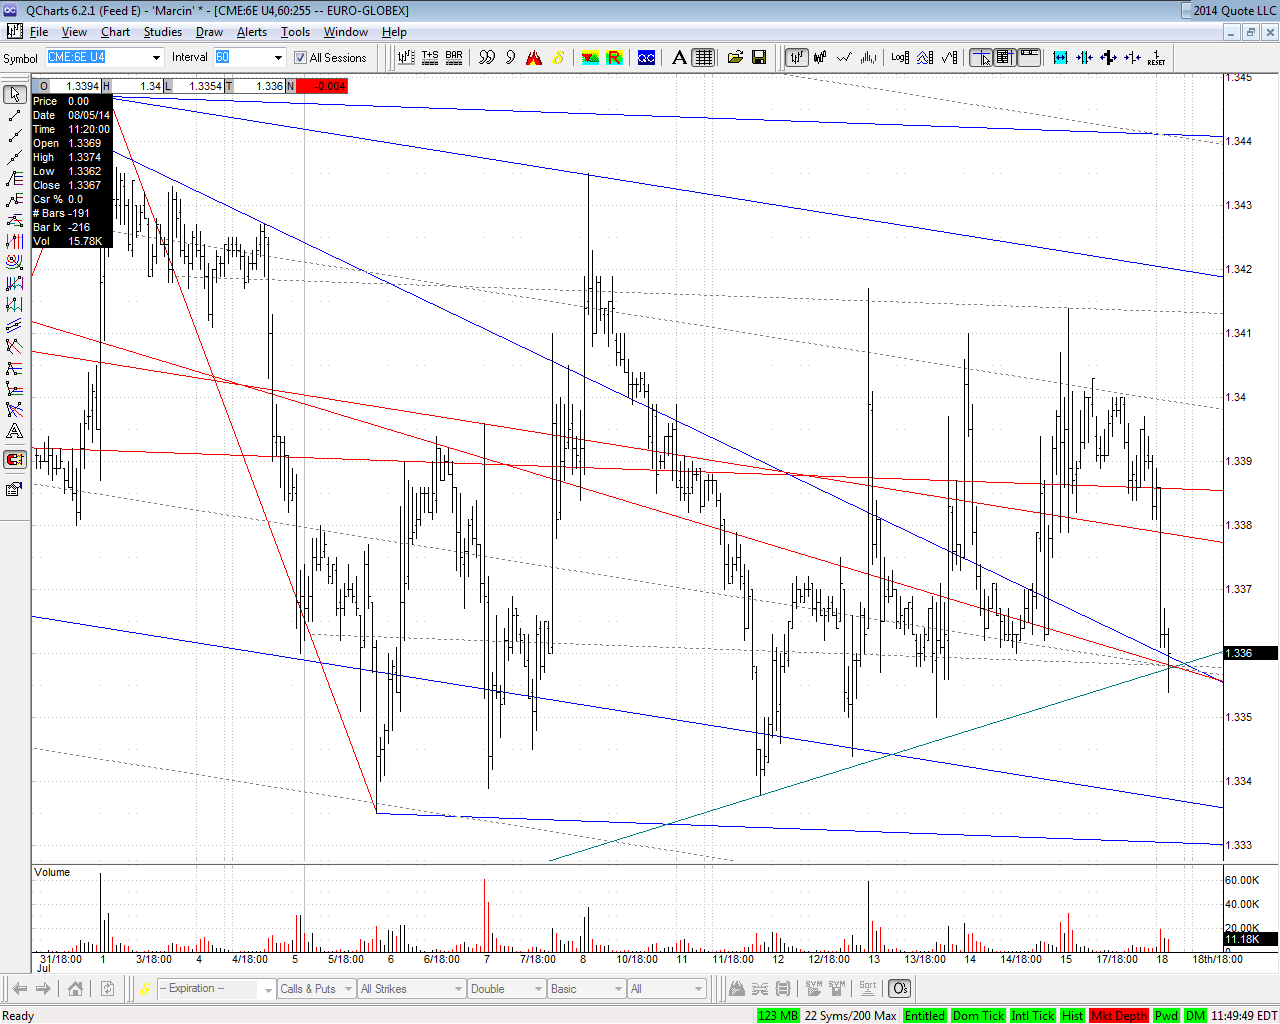Expand the All Strikes dropdown
The image size is (1280, 1024).
click(x=458, y=989)
